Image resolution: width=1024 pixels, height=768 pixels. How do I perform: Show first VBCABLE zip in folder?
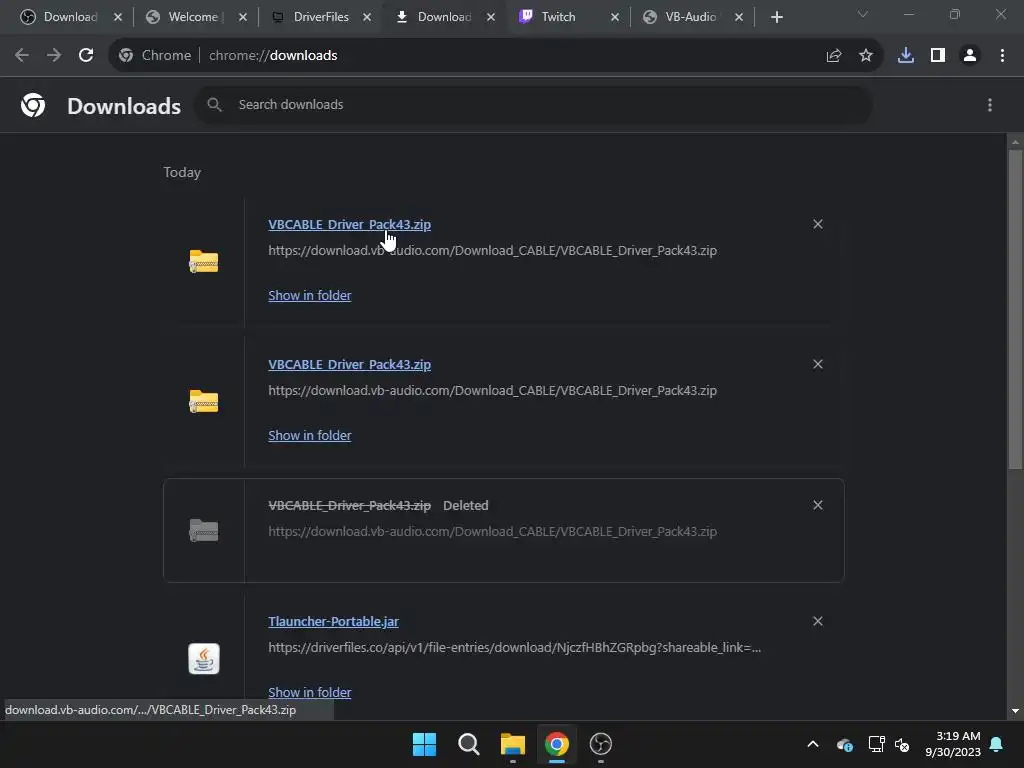click(x=310, y=295)
